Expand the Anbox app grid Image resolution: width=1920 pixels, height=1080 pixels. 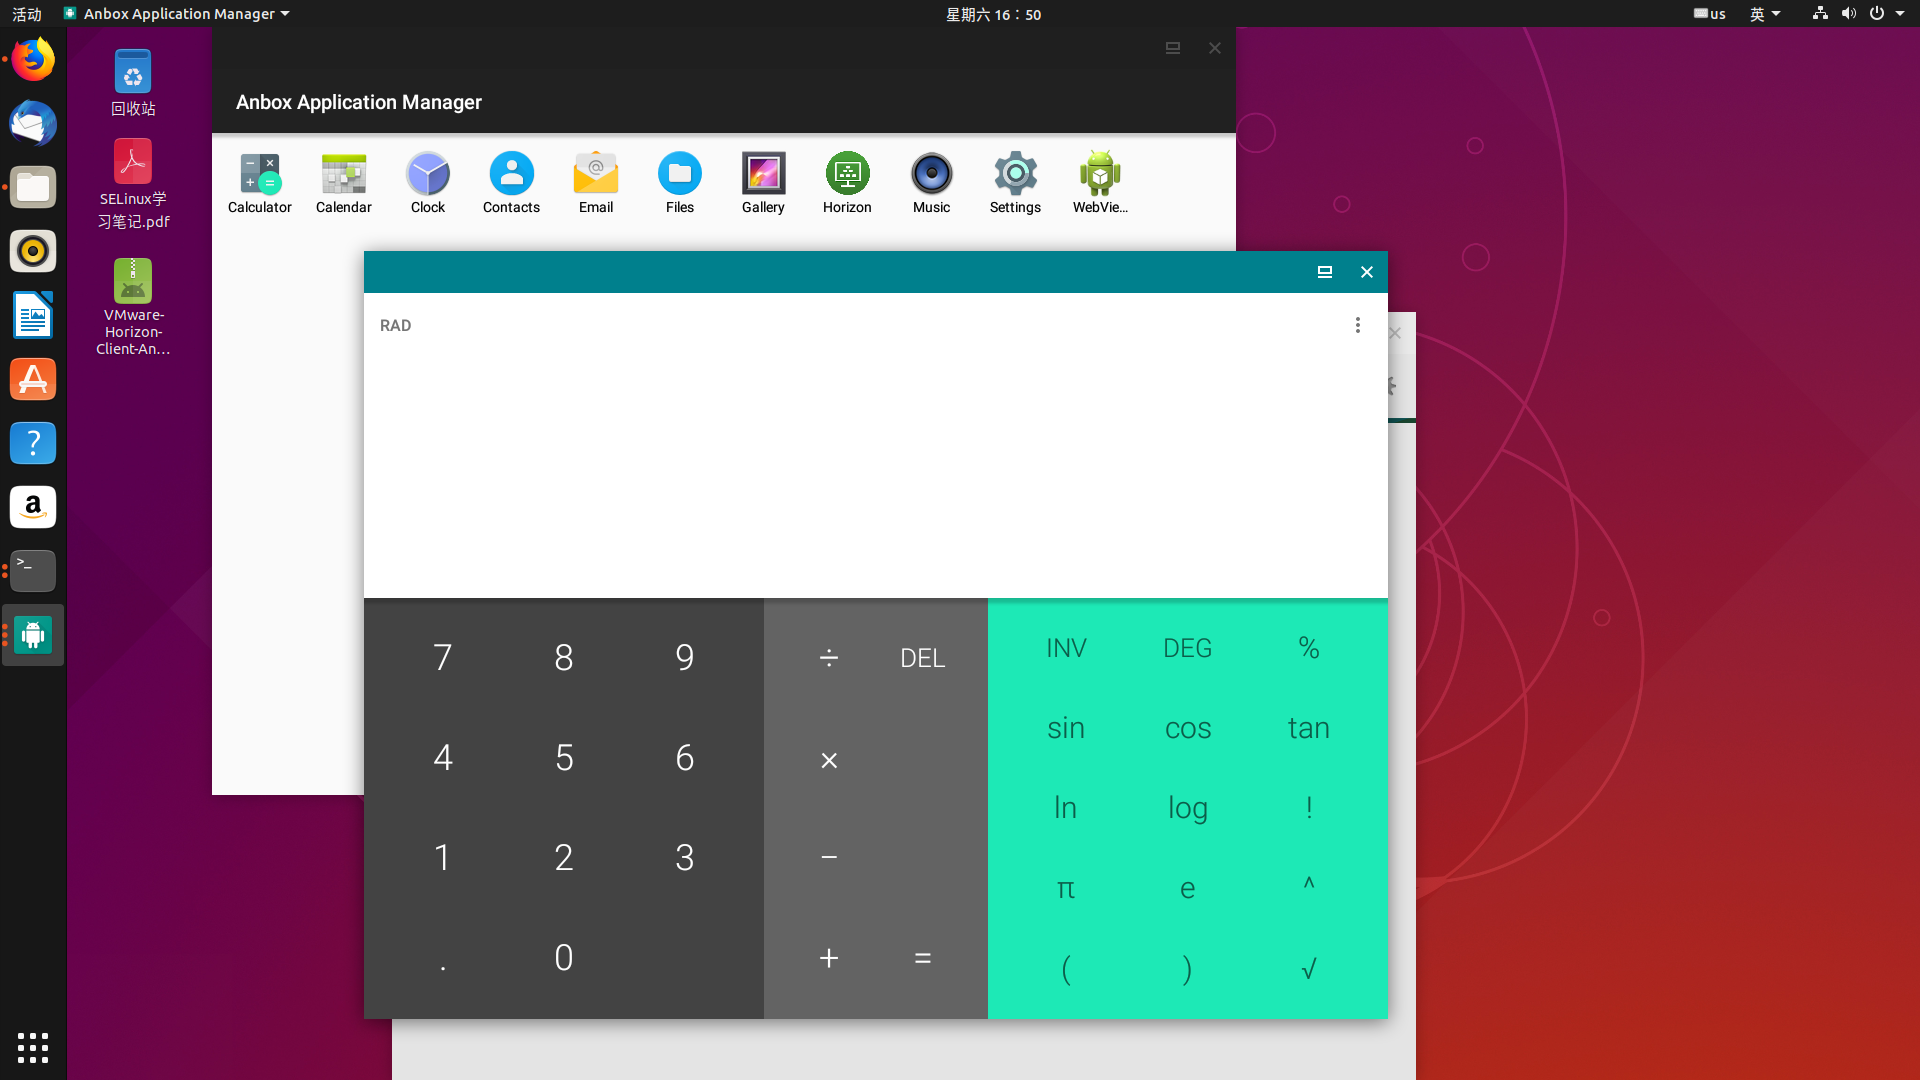click(1172, 47)
